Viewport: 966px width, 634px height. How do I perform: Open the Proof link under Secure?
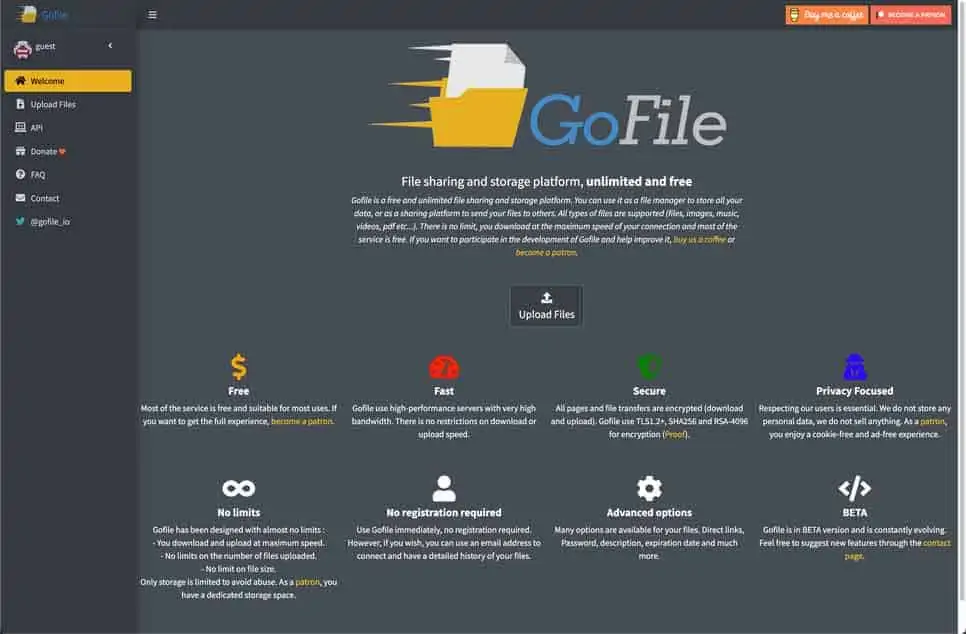click(x=675, y=436)
